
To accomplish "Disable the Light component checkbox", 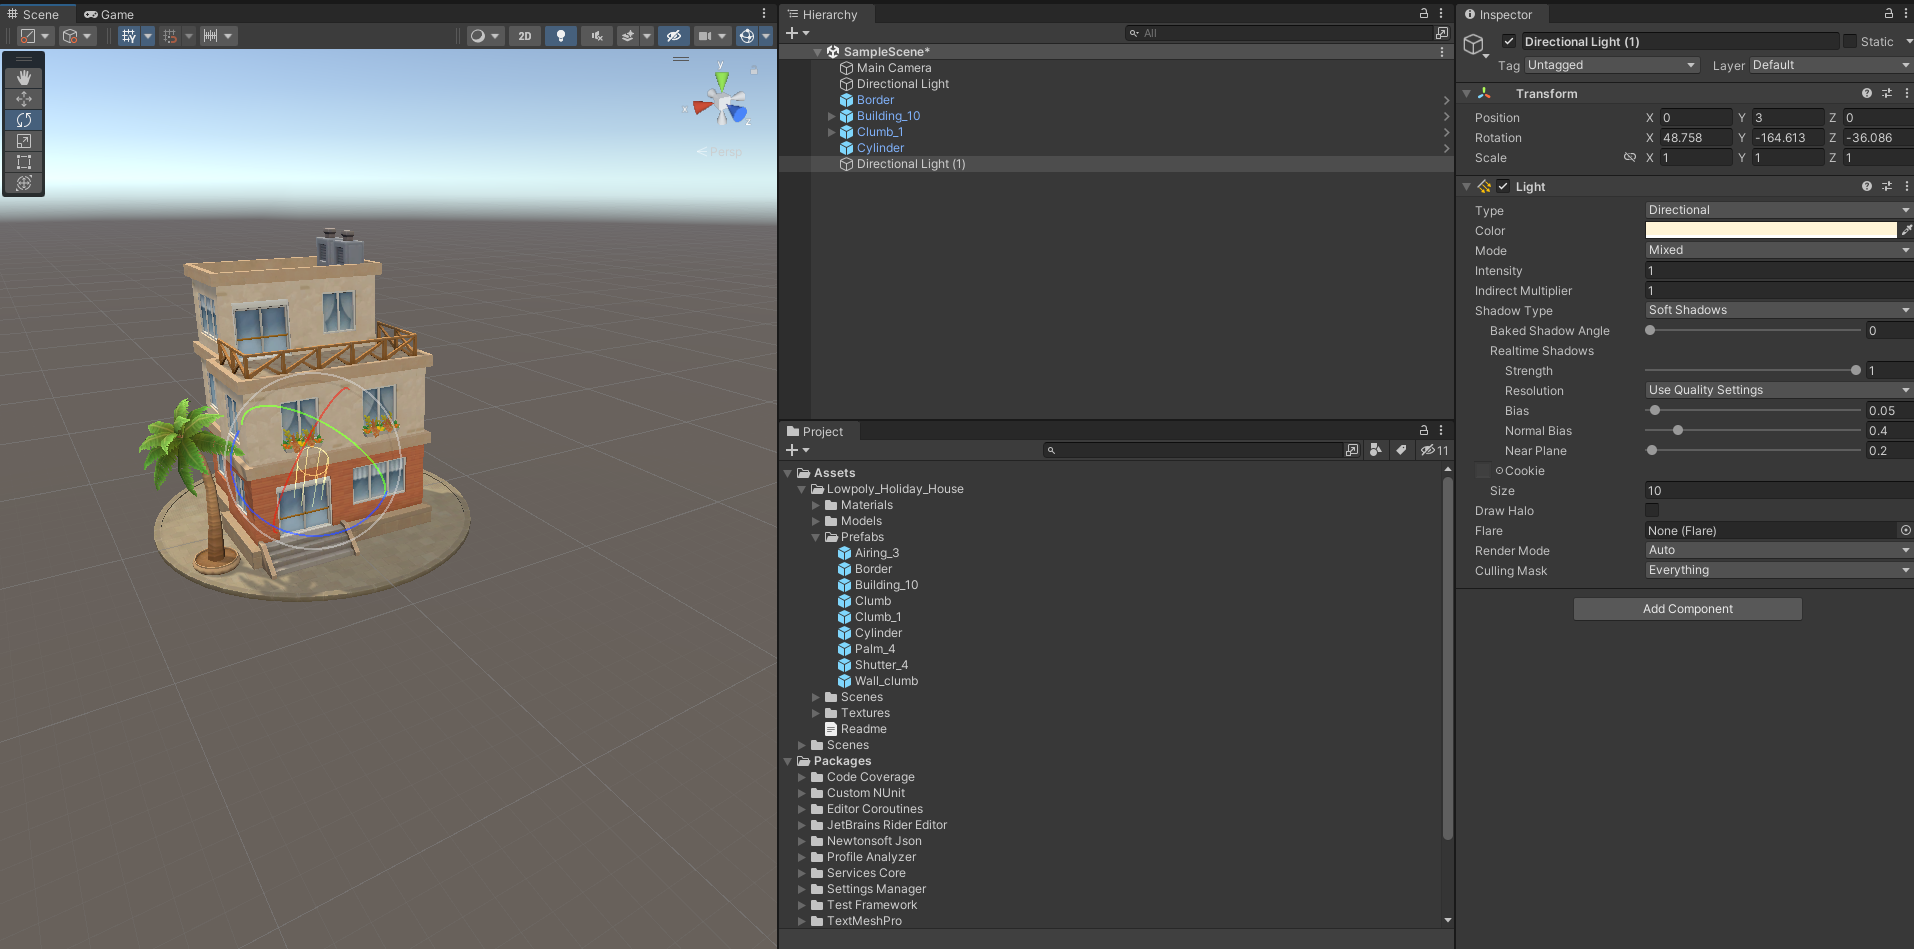I will (1503, 187).
